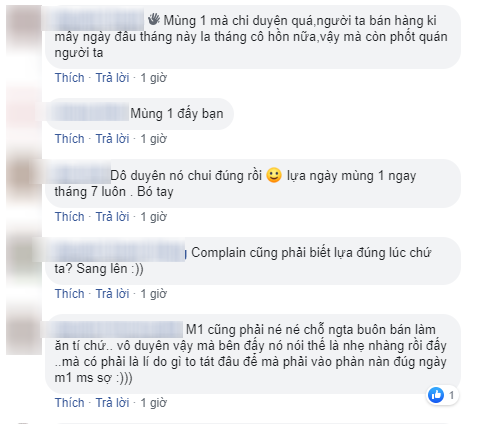Screen dimensions: 493x424
Task: Like the 'Dô duyên nó chui đúng rồi' comment
Action: (x=70, y=217)
